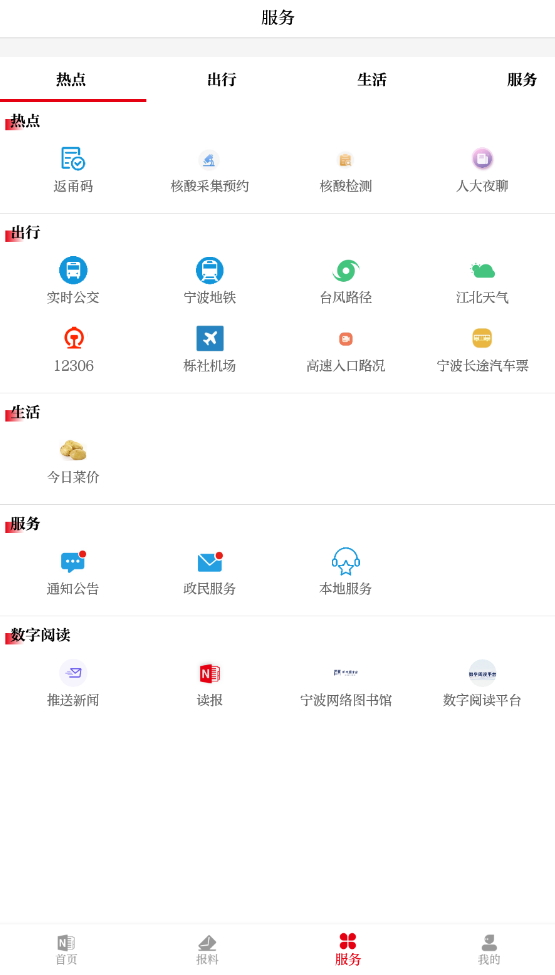Open 读报 newspaper icon
The width and height of the screenshot is (555, 975).
209,673
